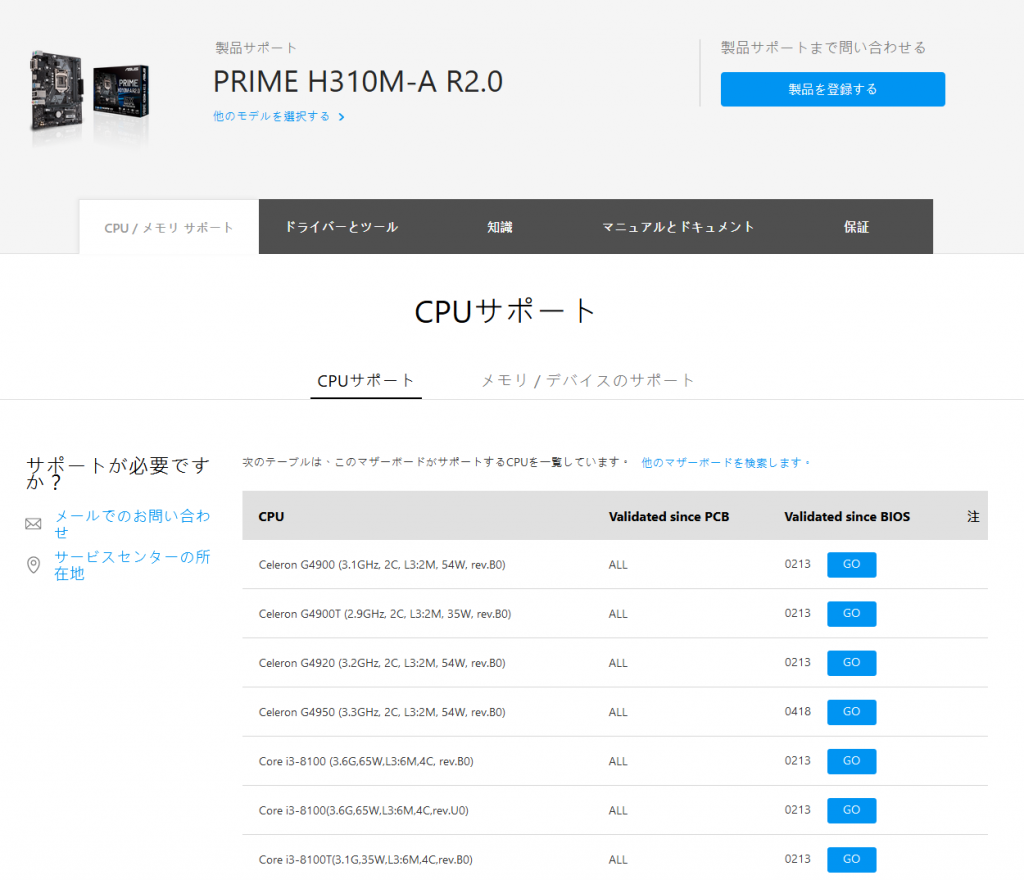Click the サポートが必要ですか? heading
This screenshot has width=1024, height=880.
coord(118,473)
